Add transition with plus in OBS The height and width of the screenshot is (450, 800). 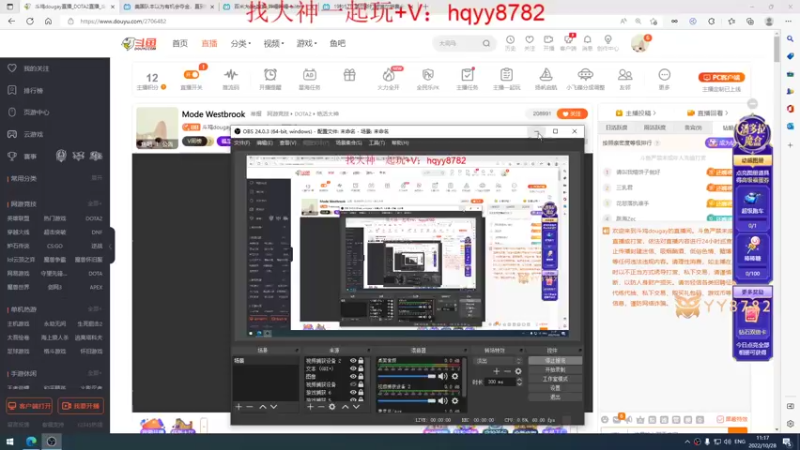(496, 371)
